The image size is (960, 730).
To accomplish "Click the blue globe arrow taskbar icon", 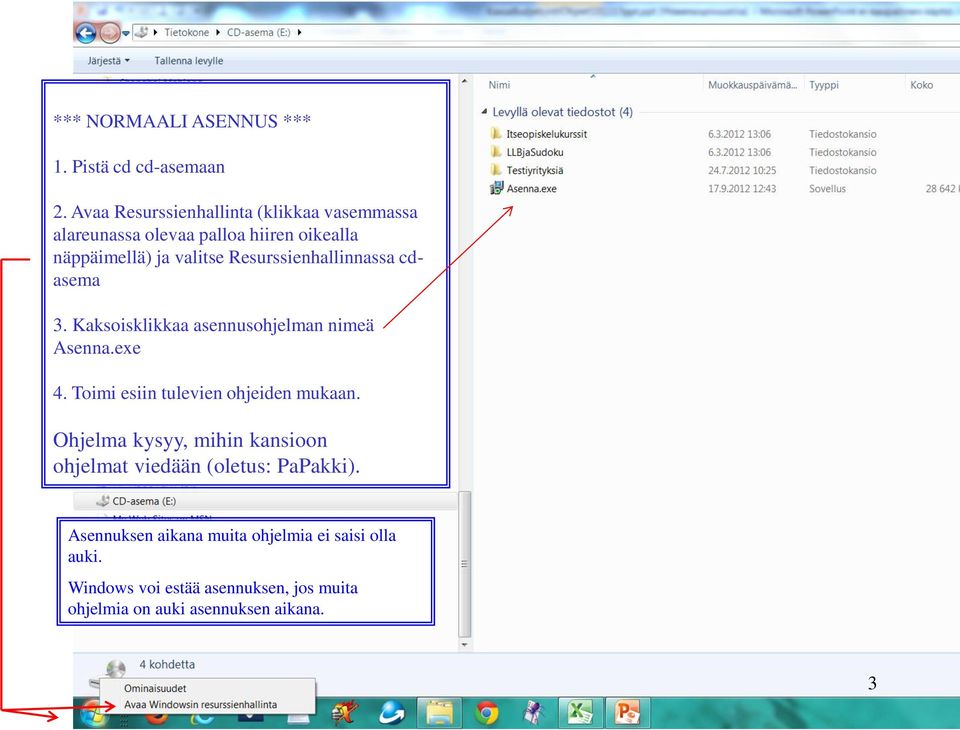I will [x=391, y=713].
